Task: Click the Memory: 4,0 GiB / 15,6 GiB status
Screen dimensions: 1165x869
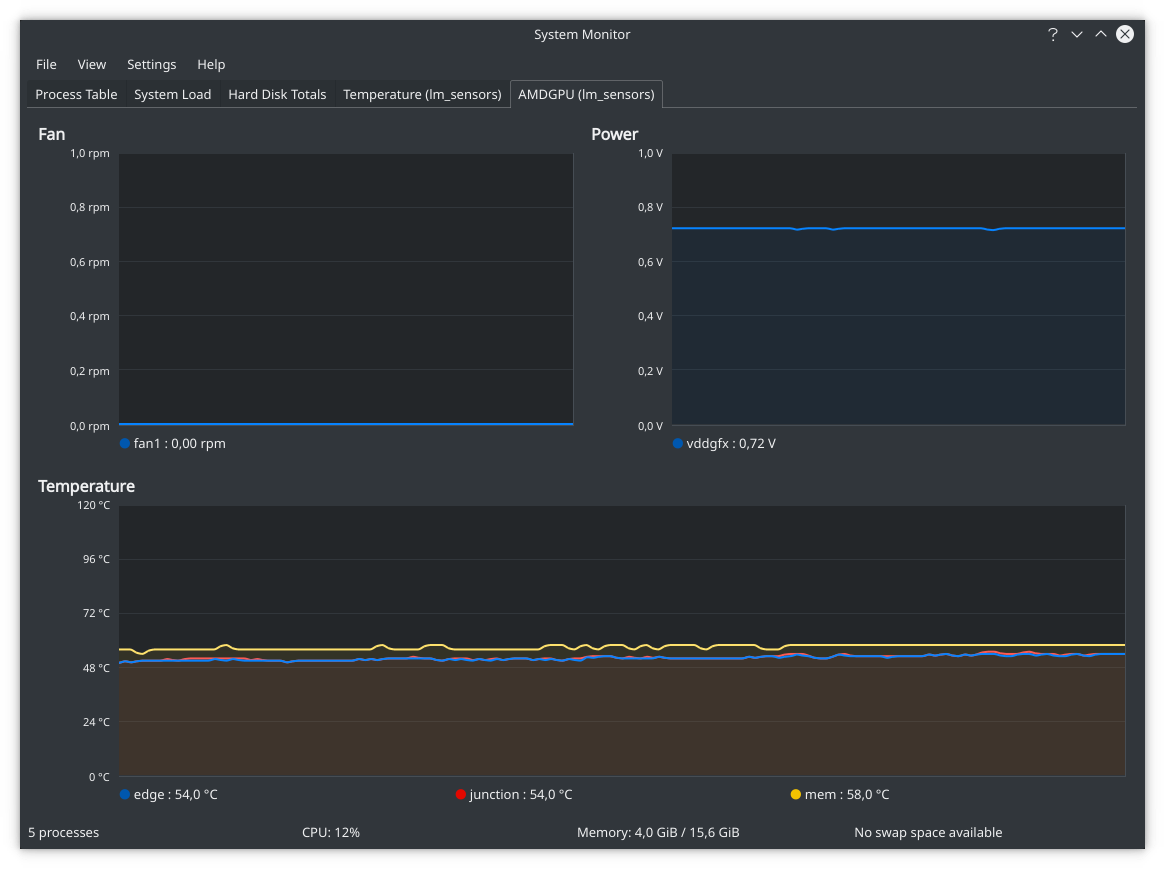Action: tap(658, 833)
